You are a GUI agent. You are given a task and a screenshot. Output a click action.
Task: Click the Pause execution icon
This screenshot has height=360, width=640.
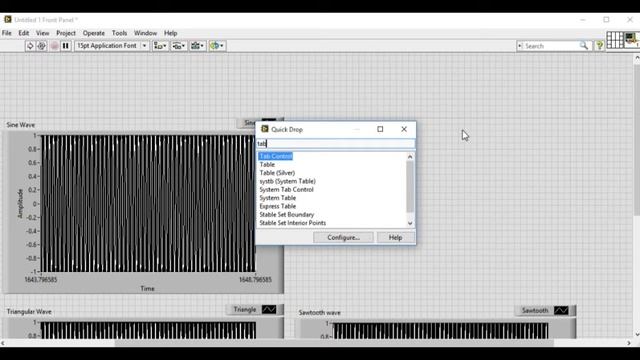coord(65,46)
